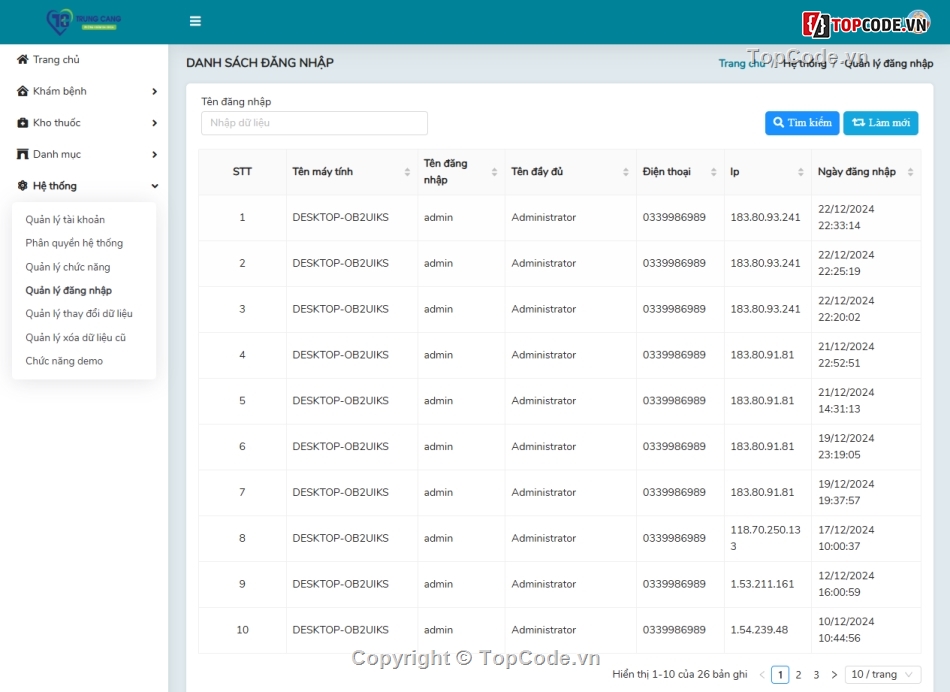Open Phân quyền hệ thống submenu item
This screenshot has width=950, height=692.
point(74,243)
